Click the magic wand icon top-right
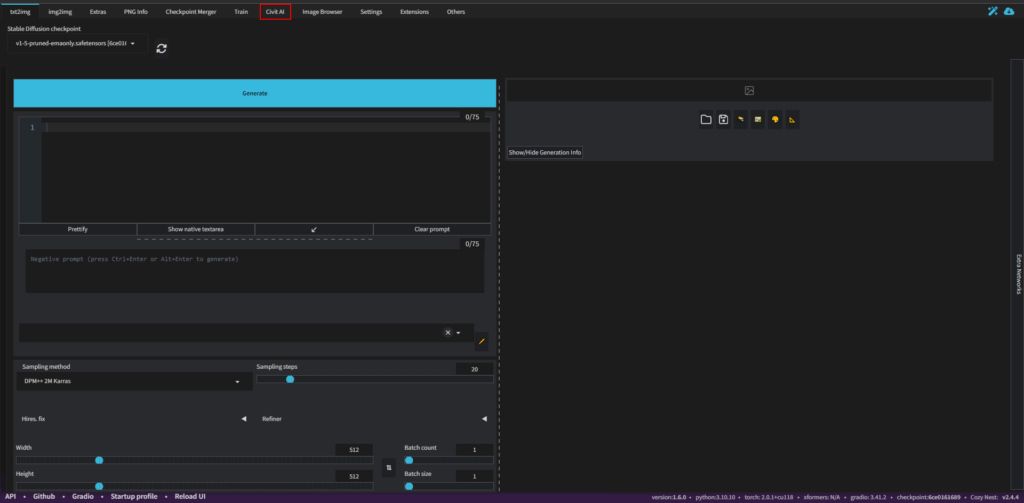This screenshot has width=1024, height=503. (x=991, y=12)
